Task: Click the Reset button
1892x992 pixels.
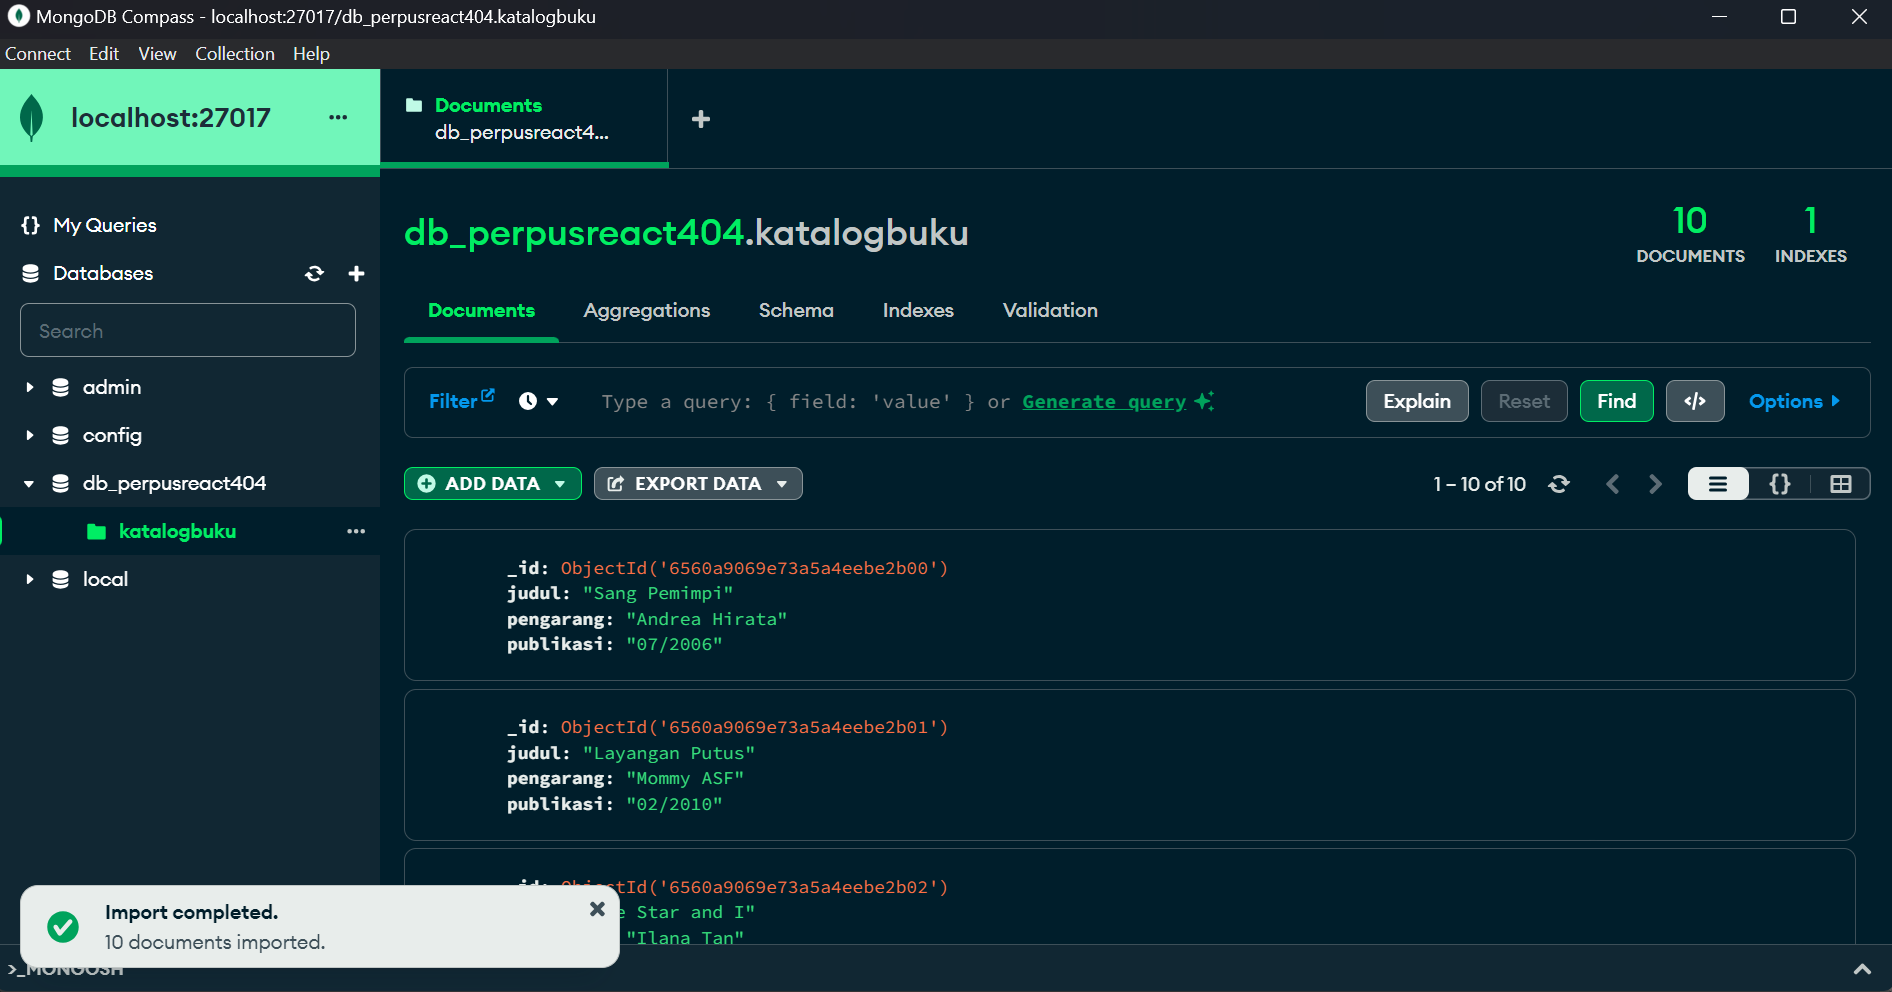Action: tap(1524, 401)
